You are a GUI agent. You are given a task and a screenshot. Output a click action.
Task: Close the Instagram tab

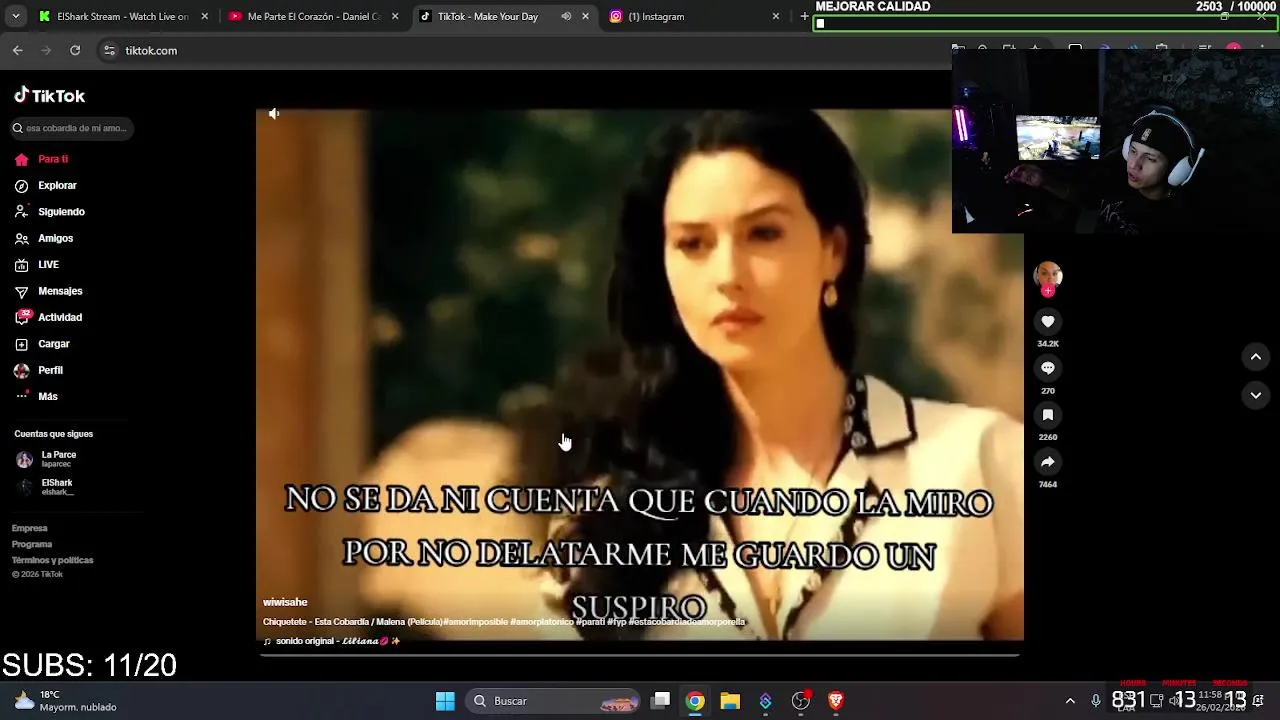(x=775, y=16)
